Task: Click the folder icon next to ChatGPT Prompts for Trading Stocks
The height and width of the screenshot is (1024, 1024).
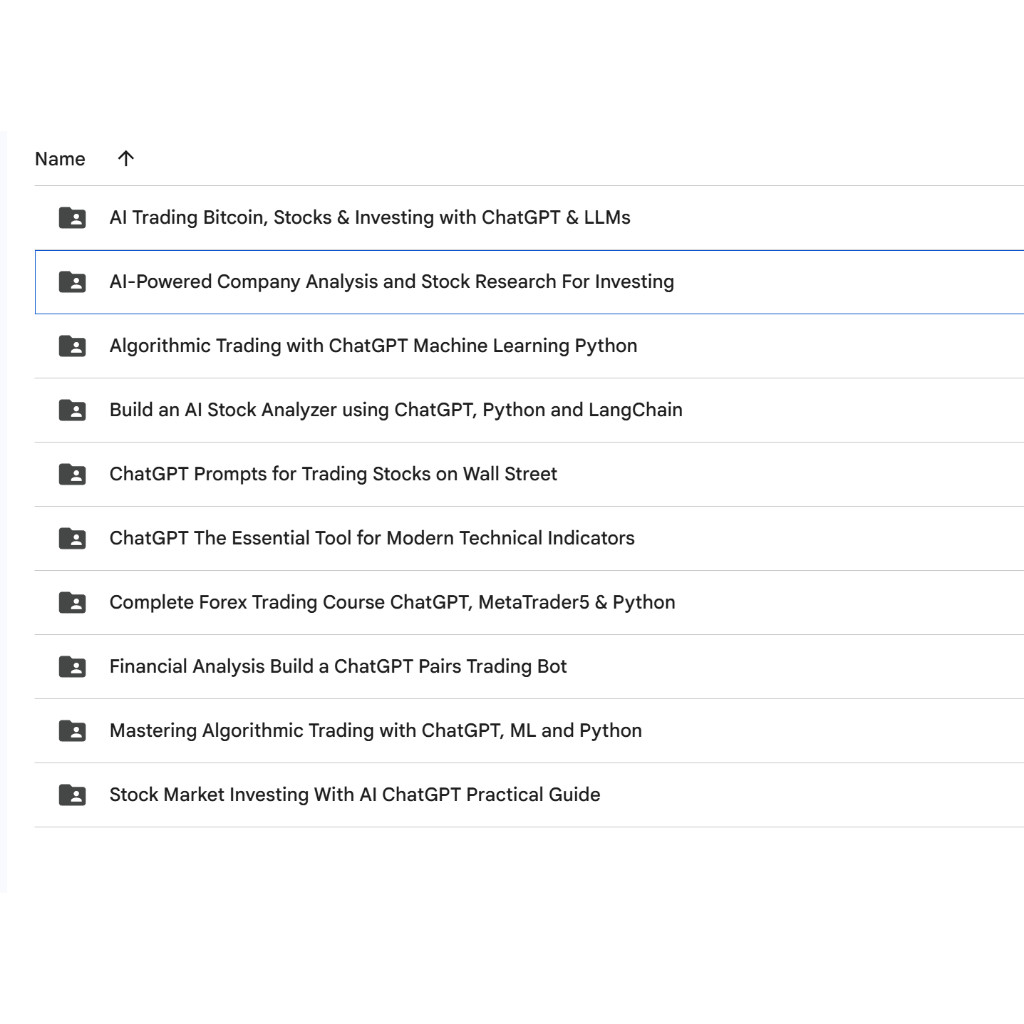Action: pyautogui.click(x=71, y=474)
